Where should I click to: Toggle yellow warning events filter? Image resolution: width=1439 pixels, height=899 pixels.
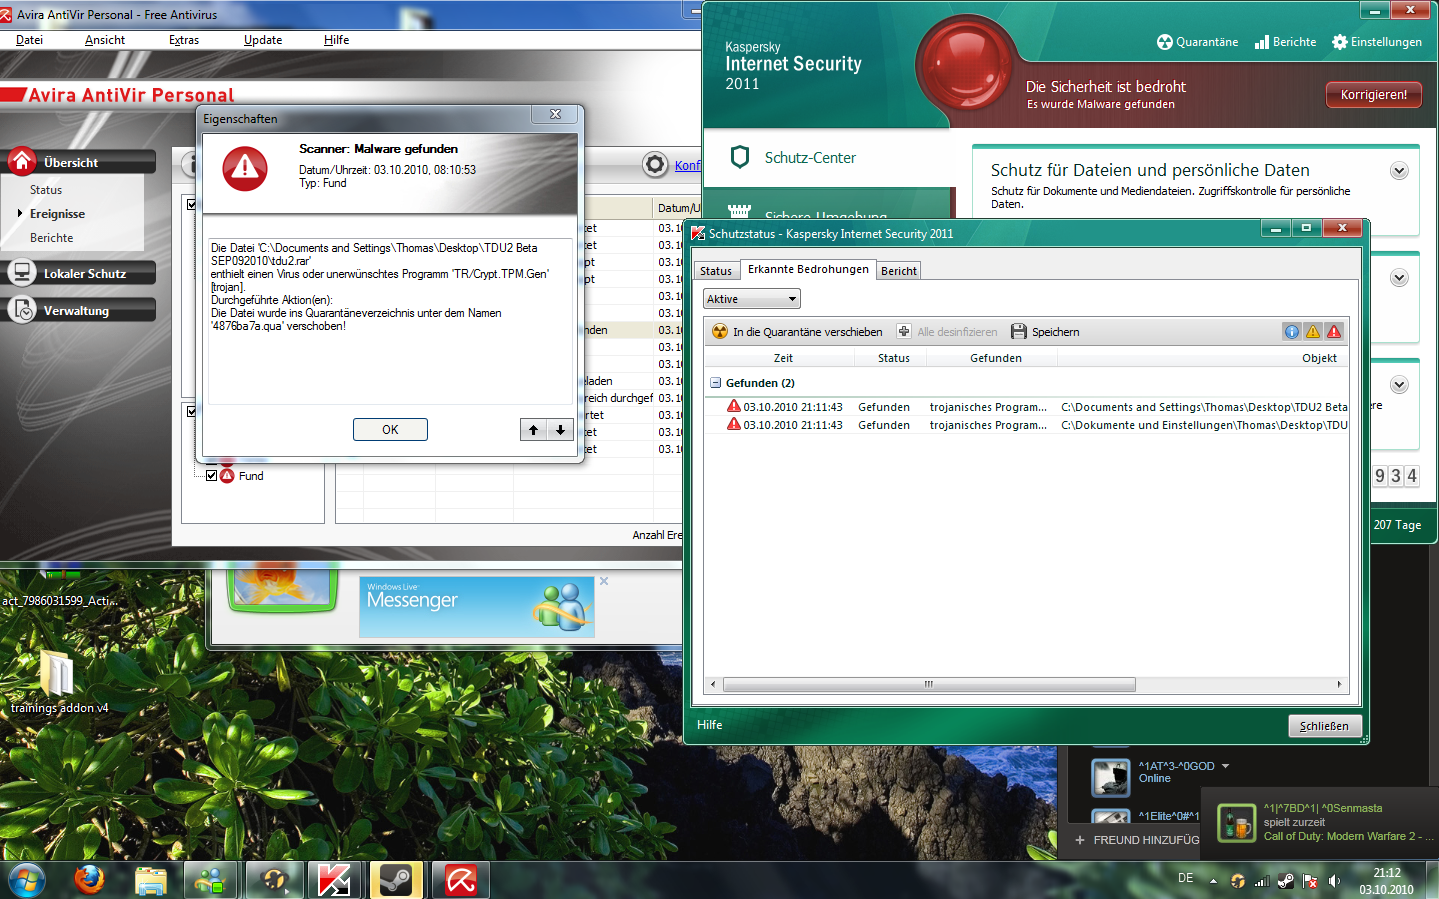(1313, 331)
